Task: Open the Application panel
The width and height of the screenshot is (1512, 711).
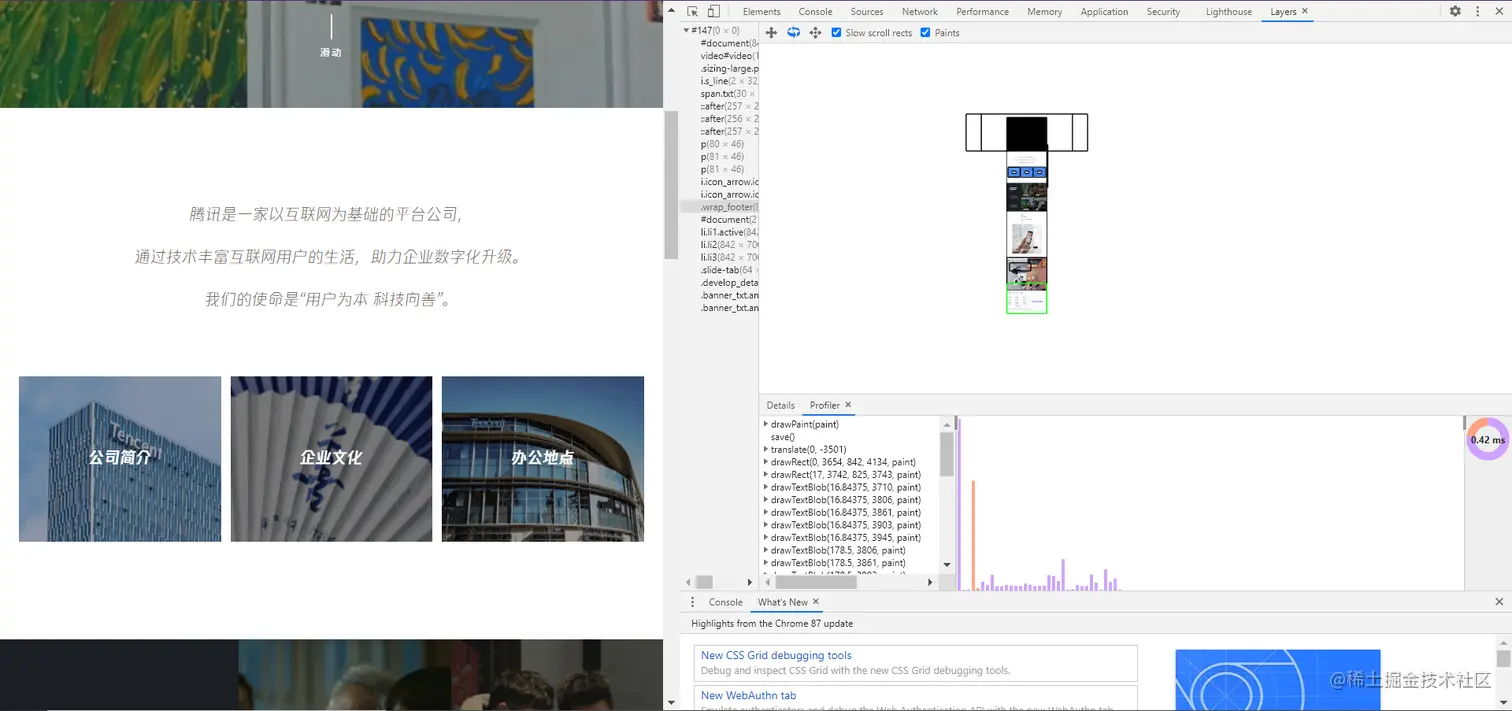Action: [1104, 12]
